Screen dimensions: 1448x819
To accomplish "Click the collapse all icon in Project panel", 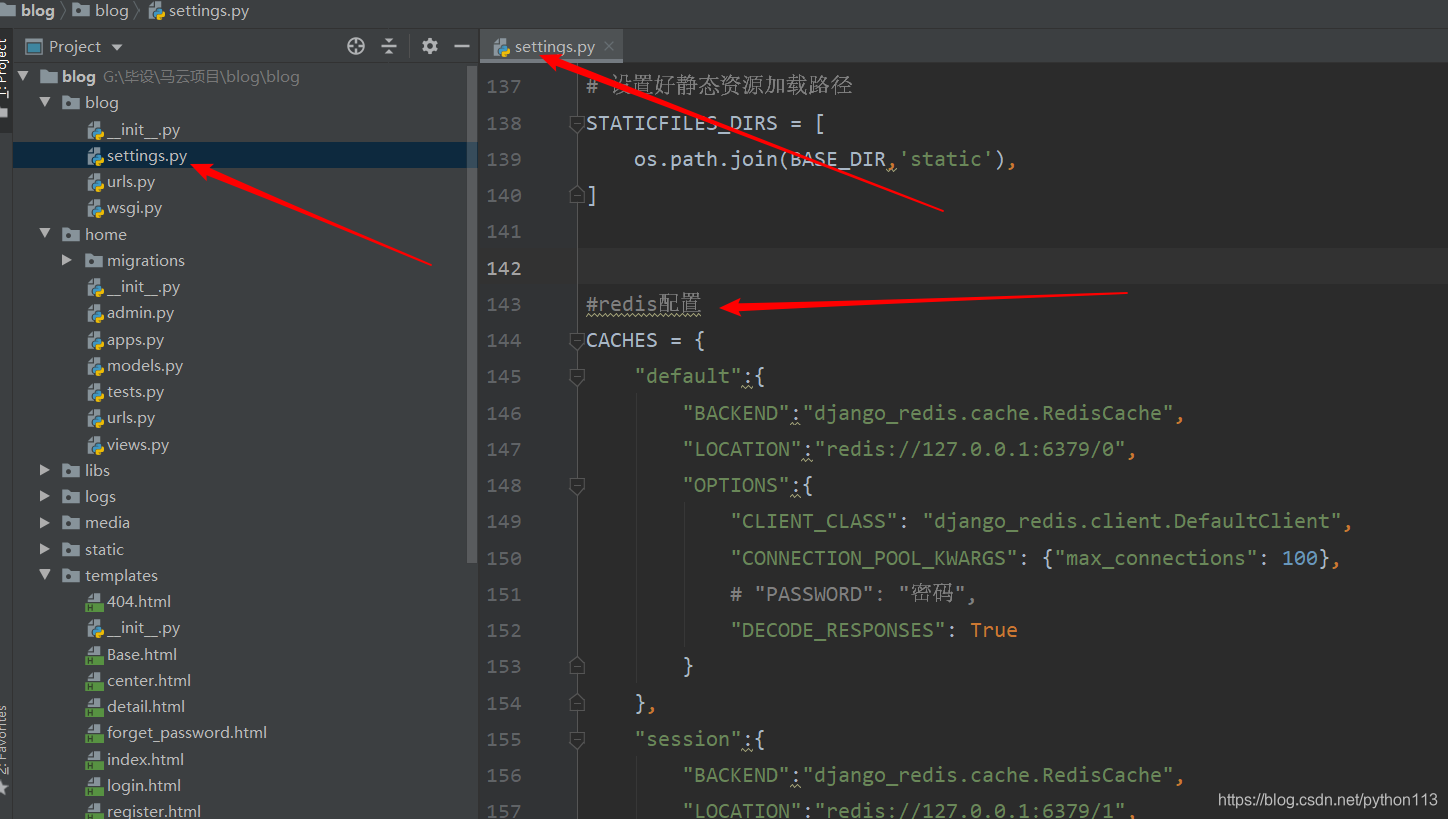I will pyautogui.click(x=389, y=46).
